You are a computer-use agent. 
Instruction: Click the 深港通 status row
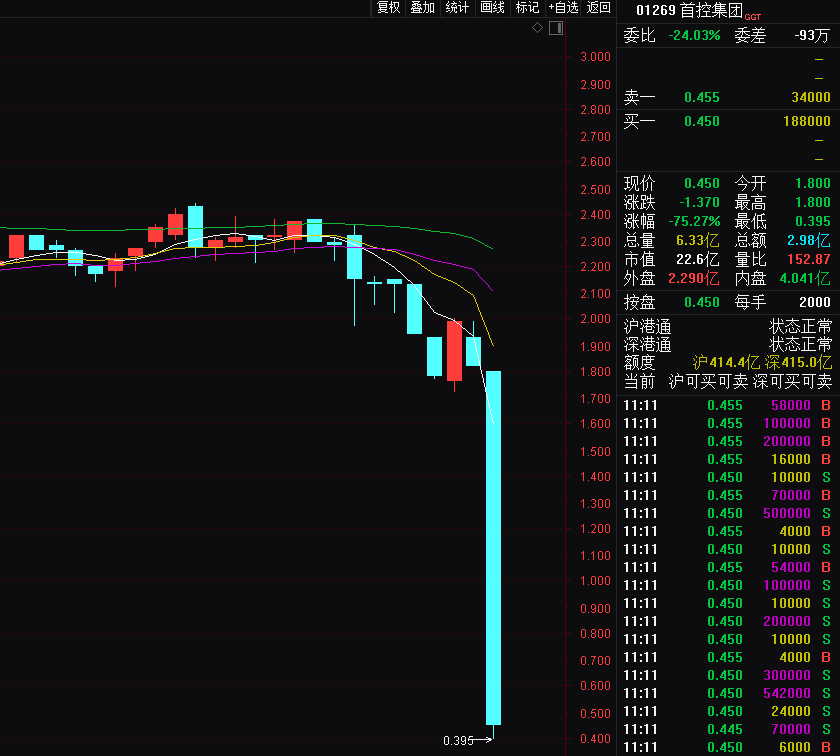click(x=727, y=345)
